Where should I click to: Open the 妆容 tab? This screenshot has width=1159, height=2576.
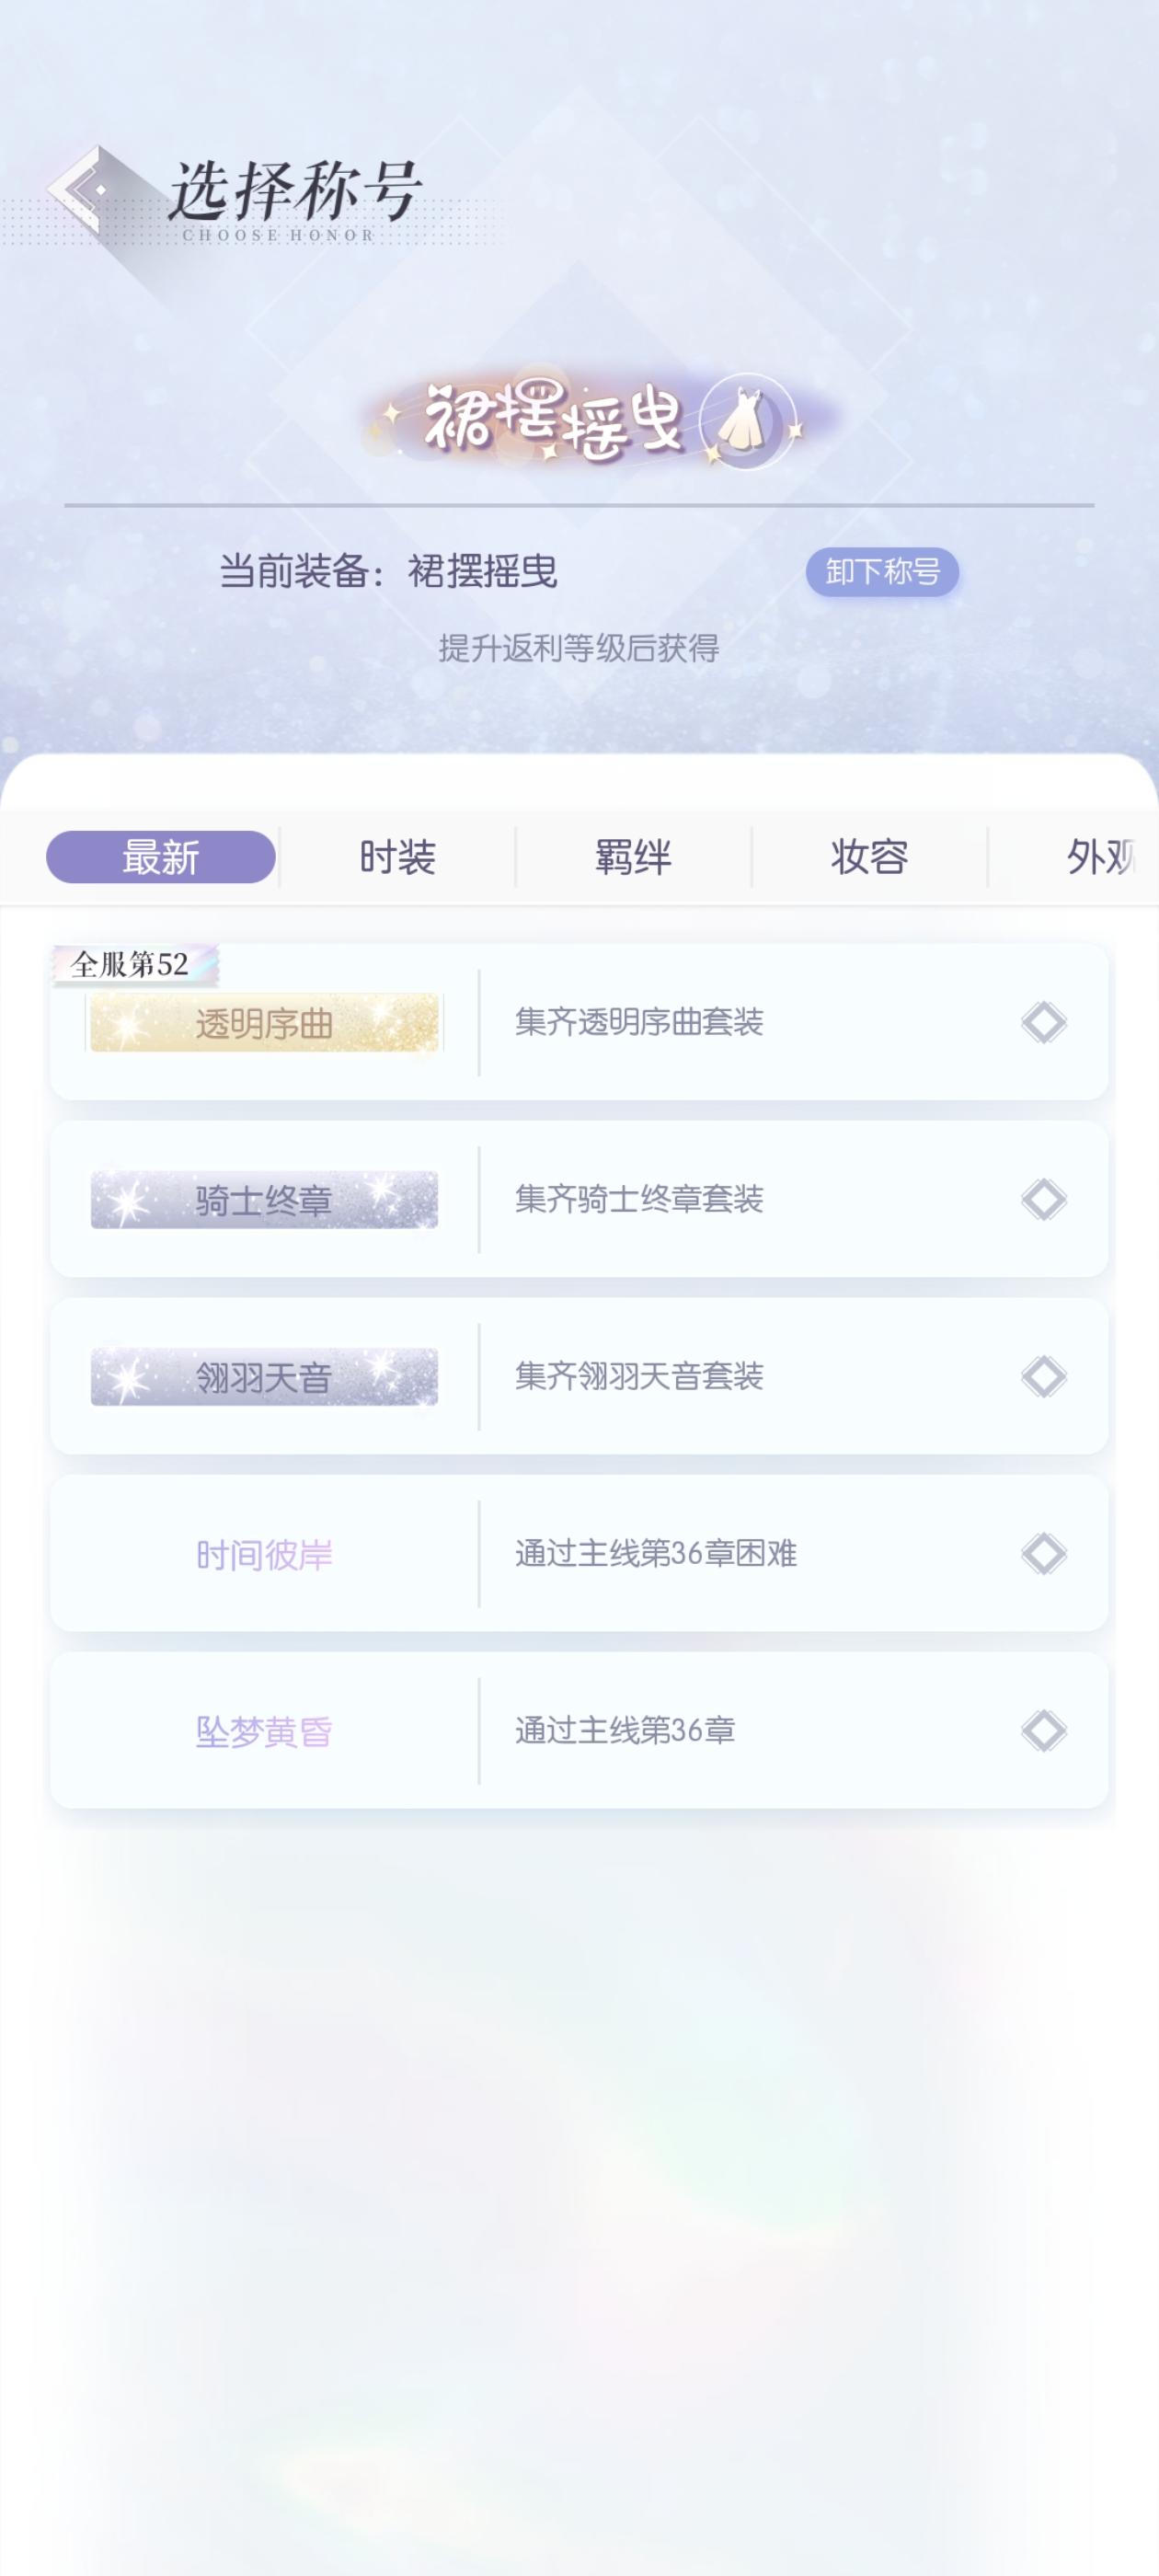(x=869, y=857)
